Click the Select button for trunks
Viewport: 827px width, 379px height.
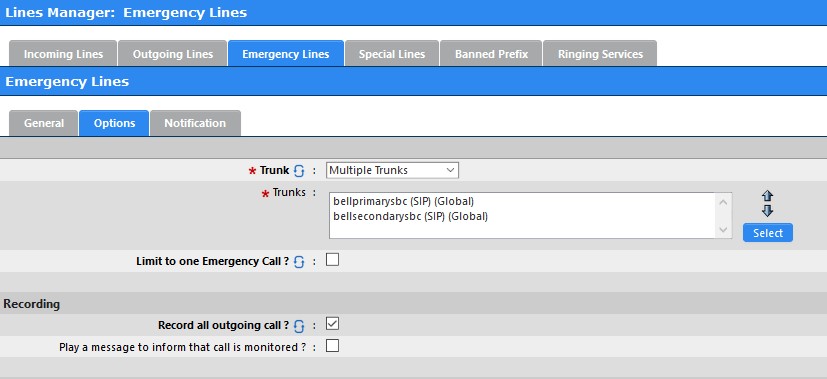click(767, 232)
